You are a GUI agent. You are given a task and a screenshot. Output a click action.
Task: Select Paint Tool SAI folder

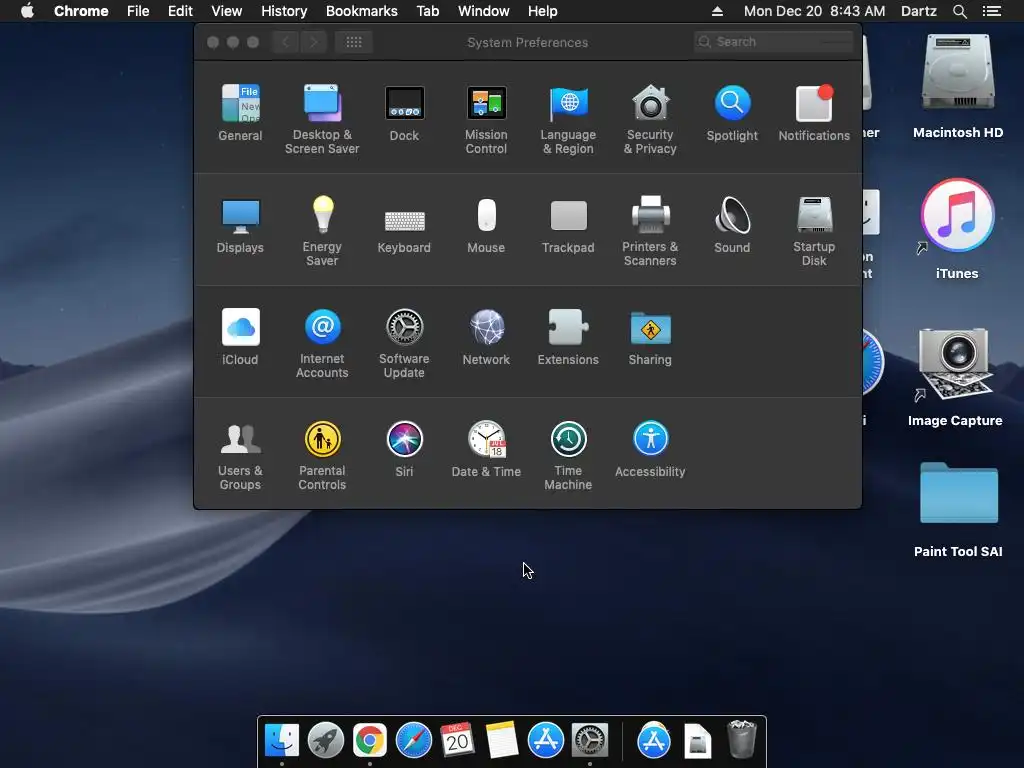pos(959,509)
